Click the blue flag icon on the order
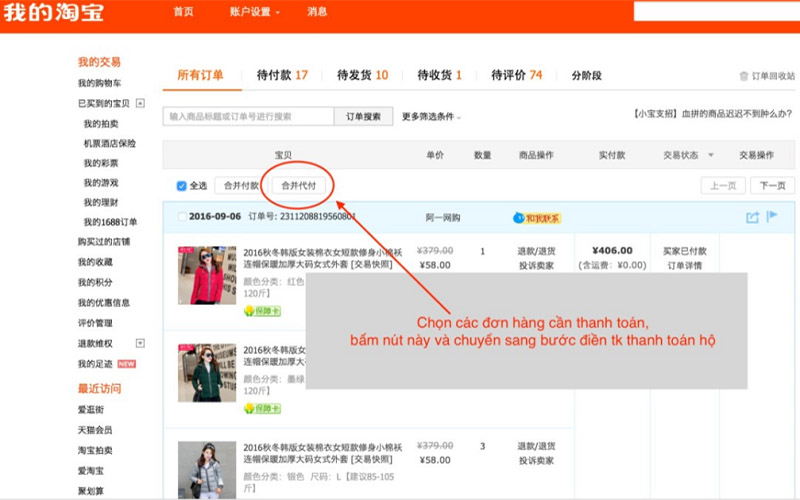 (x=772, y=217)
